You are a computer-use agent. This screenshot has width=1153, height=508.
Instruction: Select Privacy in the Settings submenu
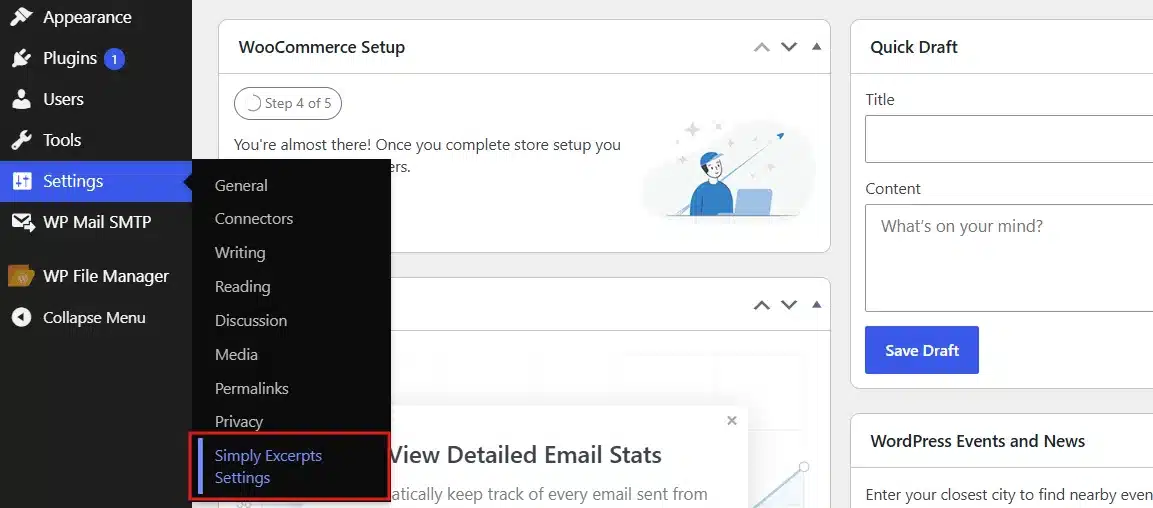tap(239, 422)
